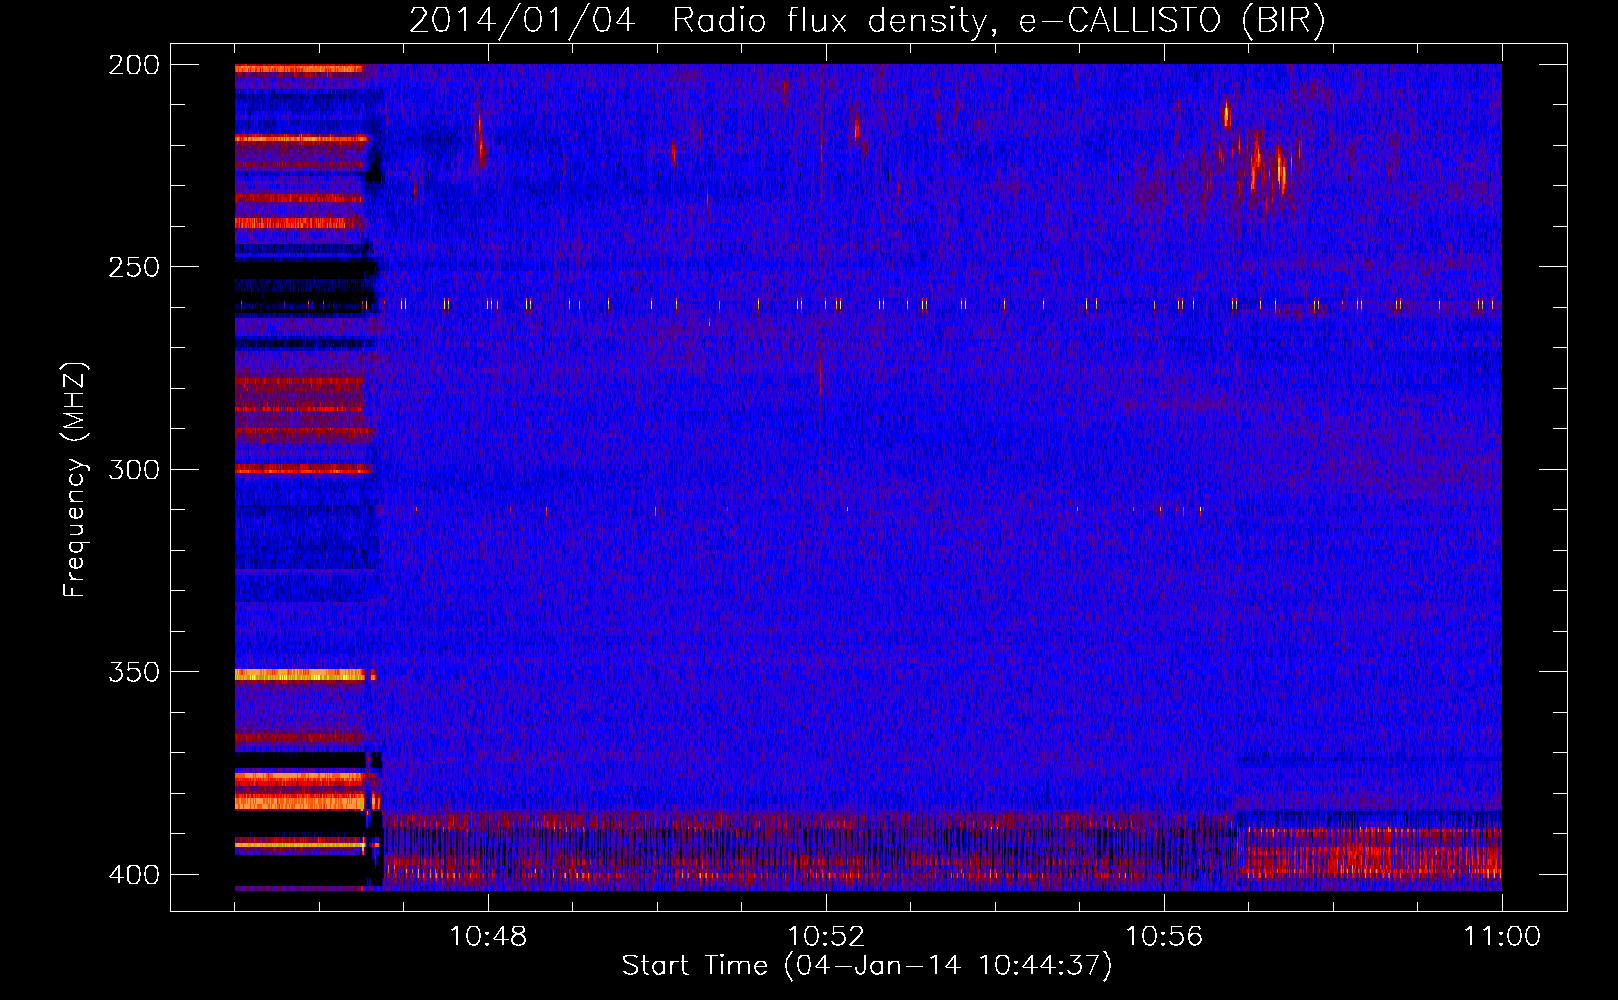Click the '10:52' time tick label
Screen dimensions: 1618x1000
(x=826, y=937)
